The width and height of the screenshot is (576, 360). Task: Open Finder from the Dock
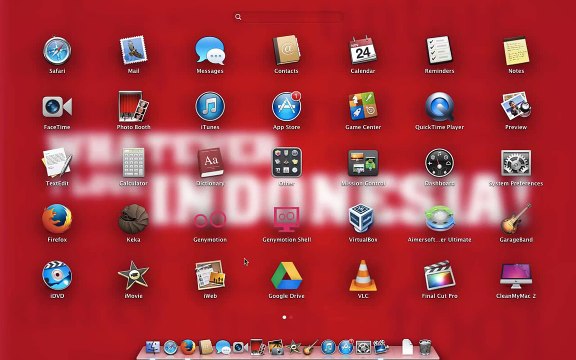click(153, 347)
